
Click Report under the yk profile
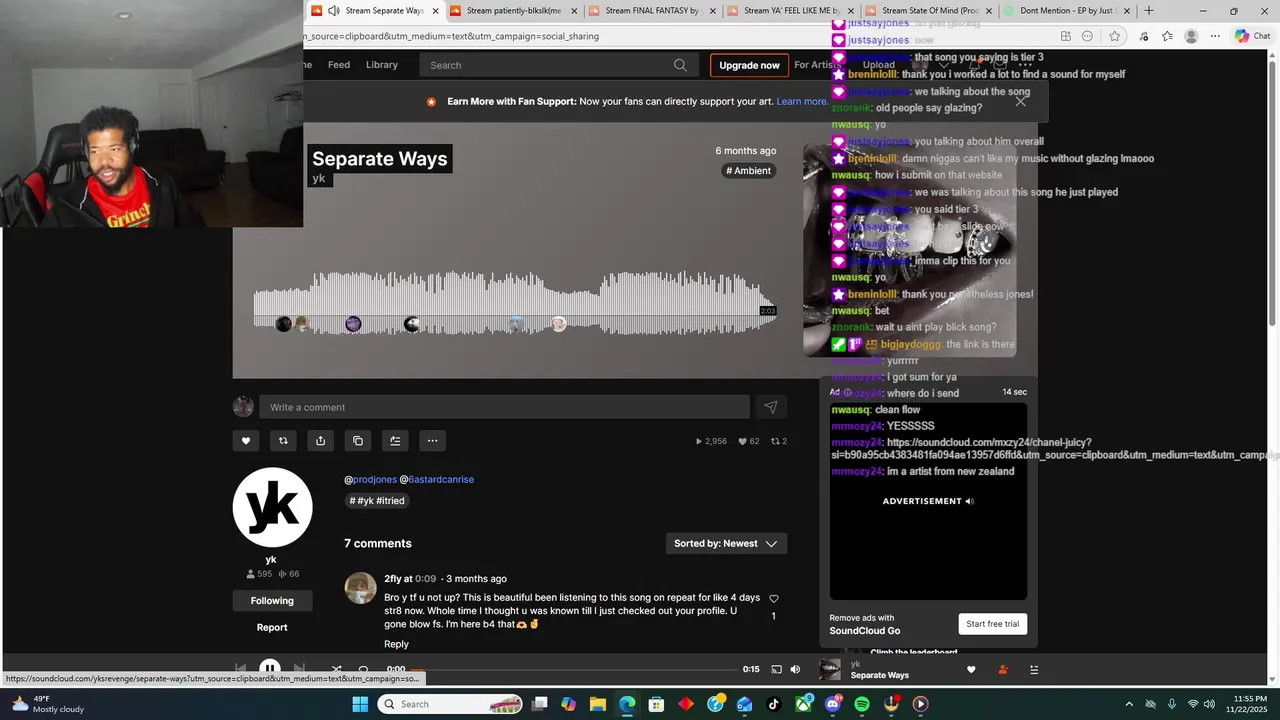(x=272, y=627)
